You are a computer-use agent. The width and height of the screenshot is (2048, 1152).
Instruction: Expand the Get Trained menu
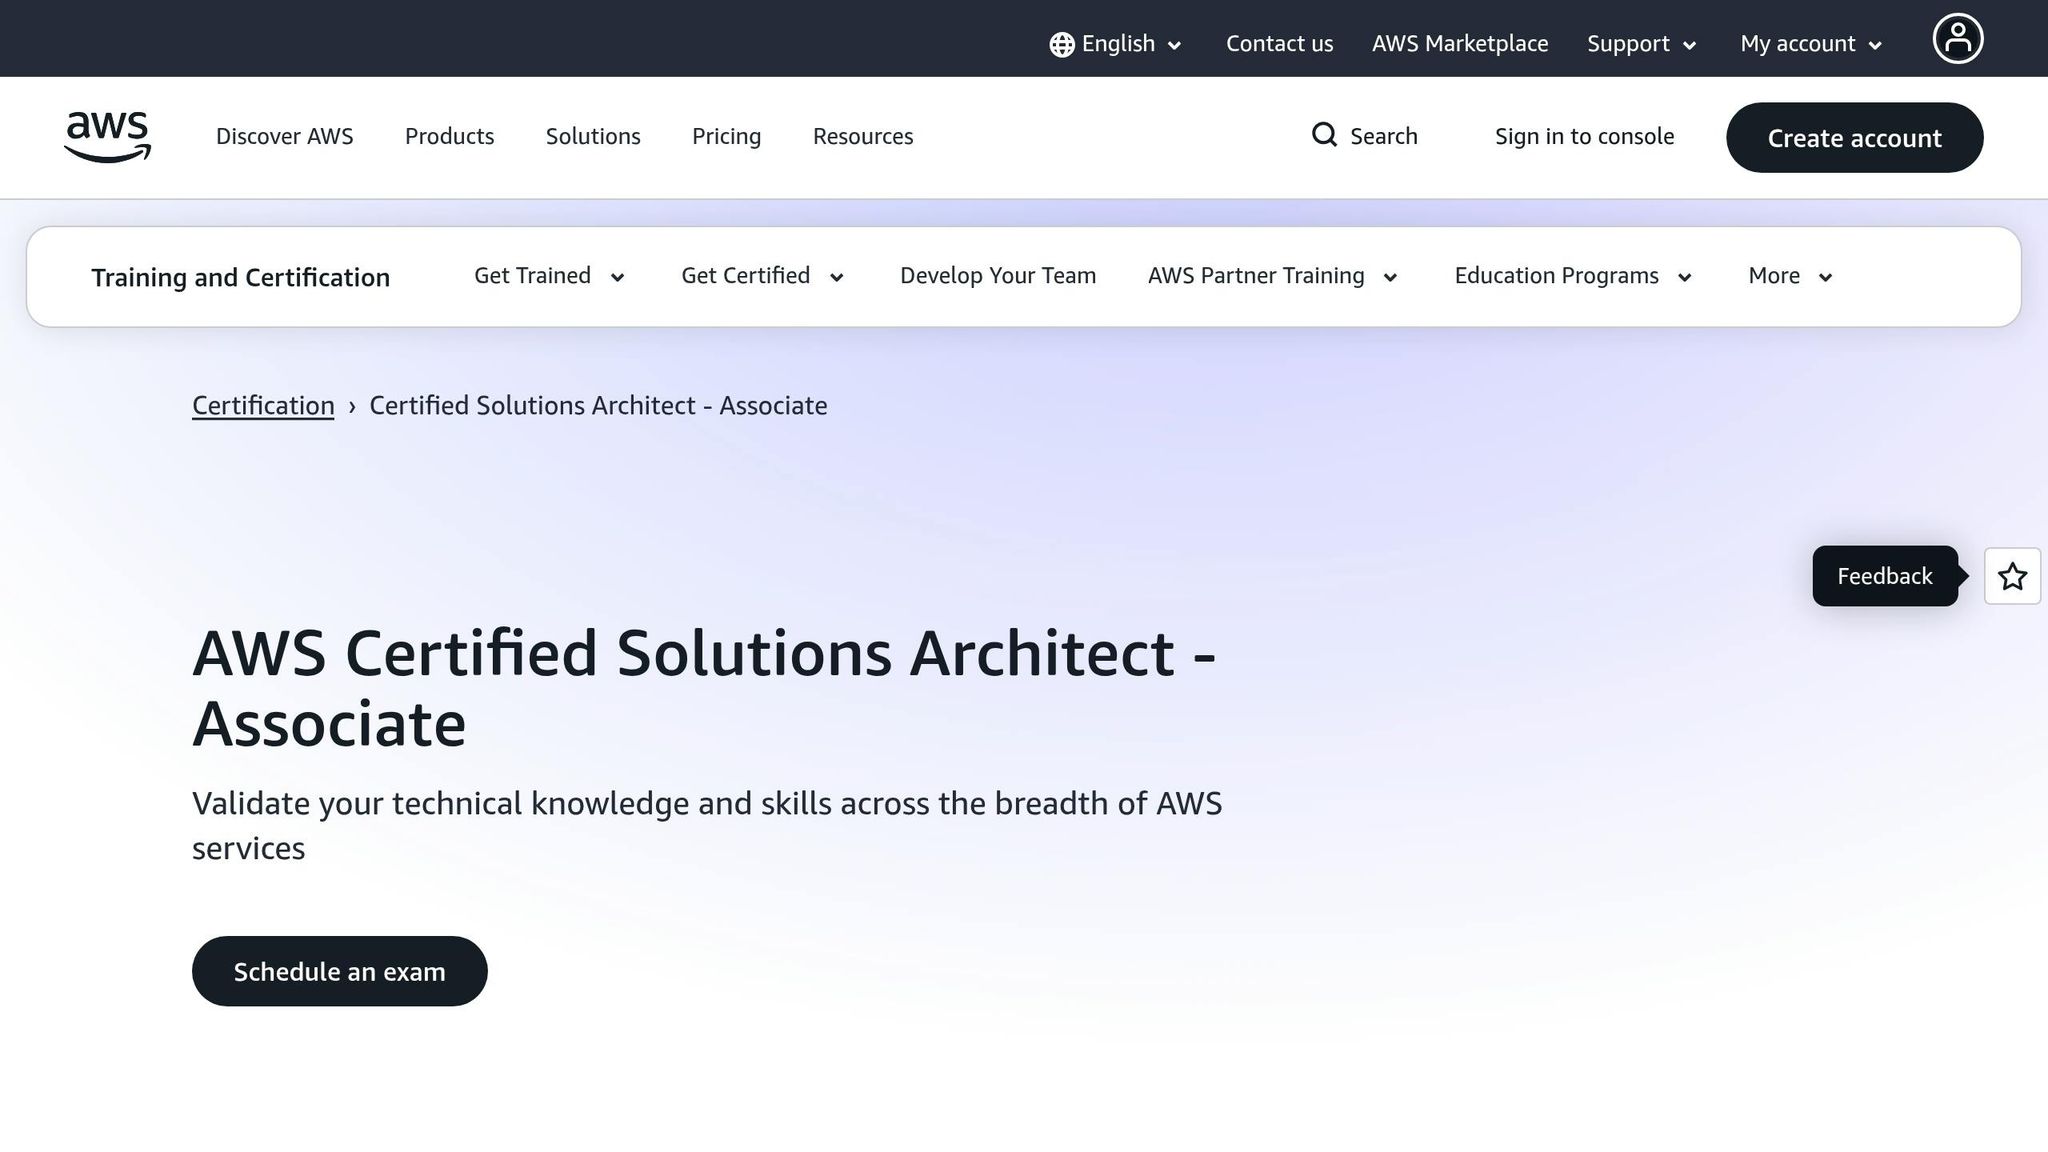click(549, 276)
